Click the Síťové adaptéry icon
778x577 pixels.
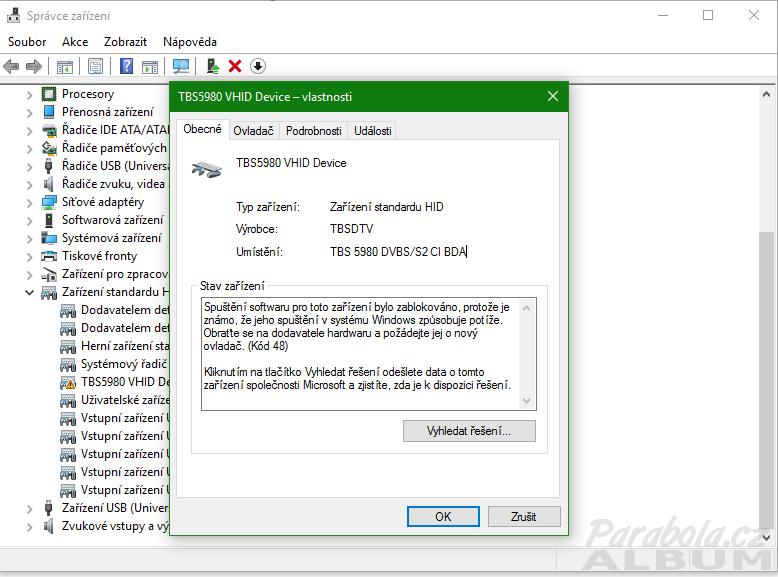click(49, 202)
